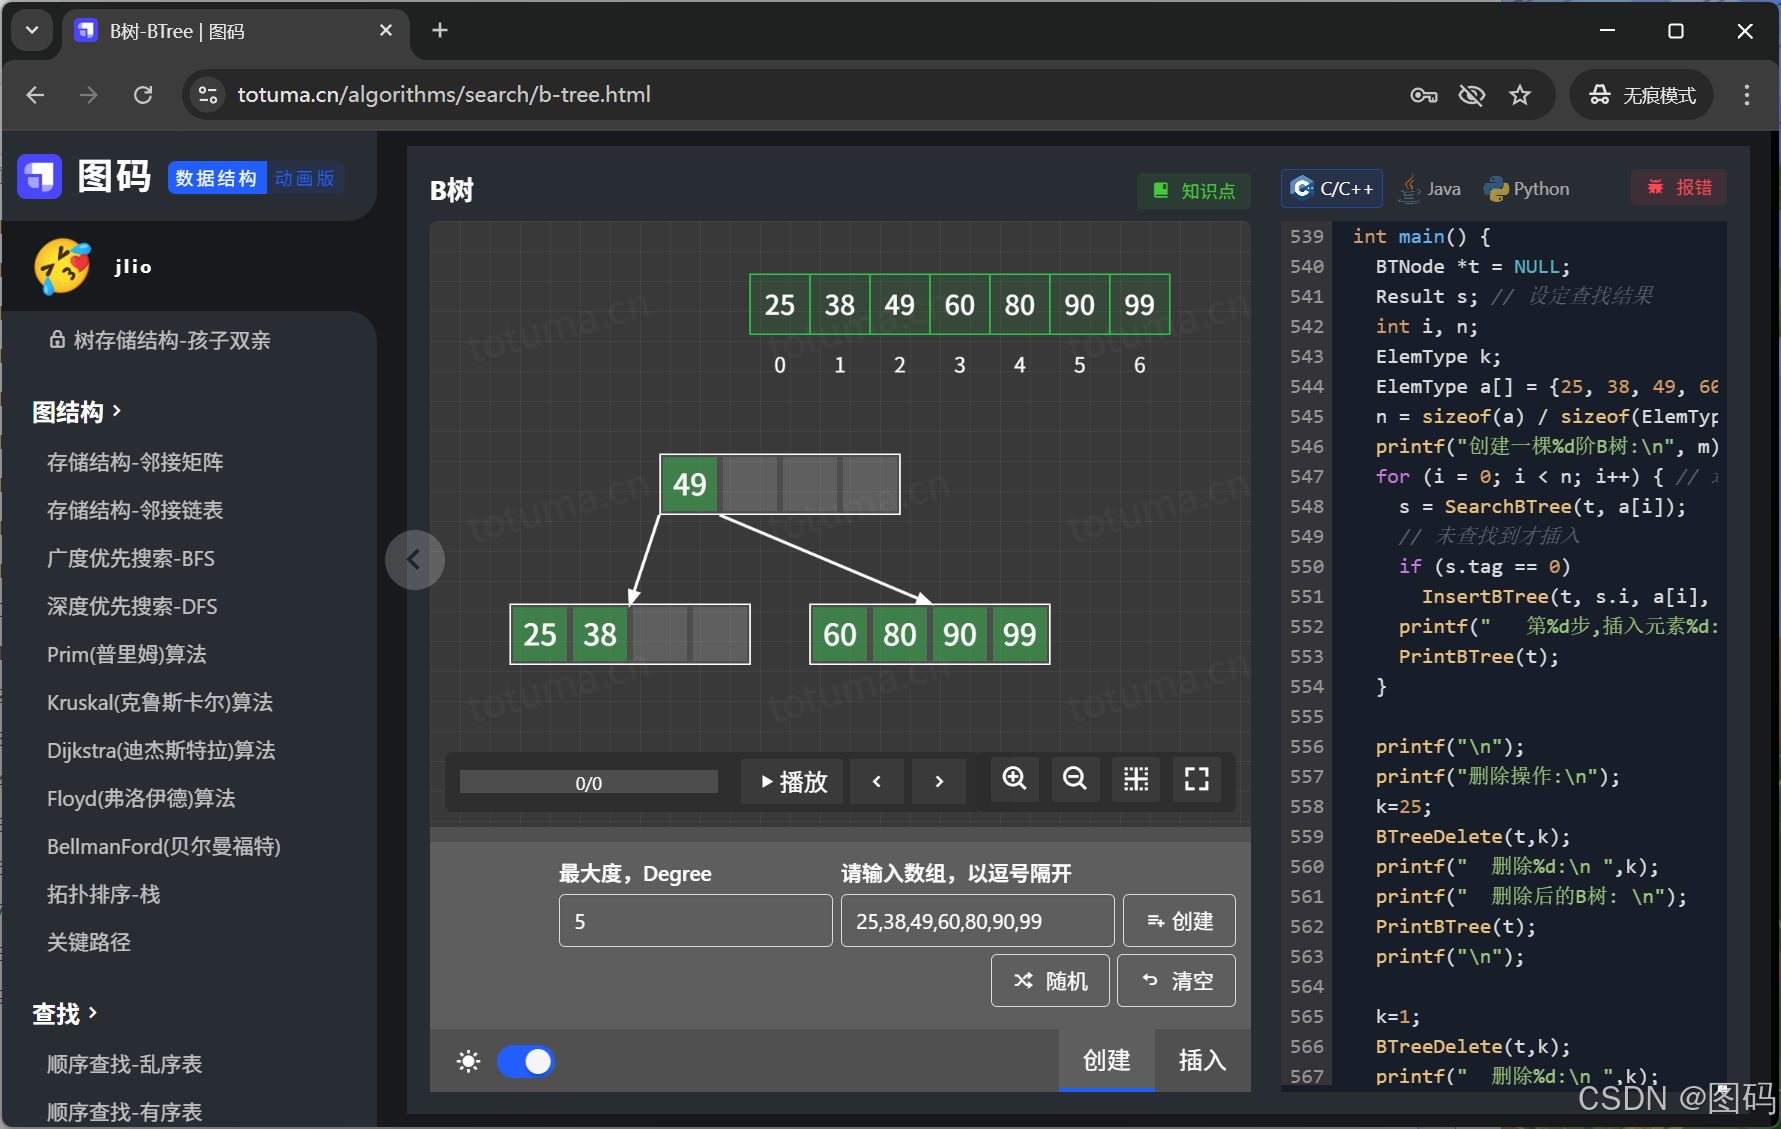Toggle the light/dark theme switch

[526, 1061]
